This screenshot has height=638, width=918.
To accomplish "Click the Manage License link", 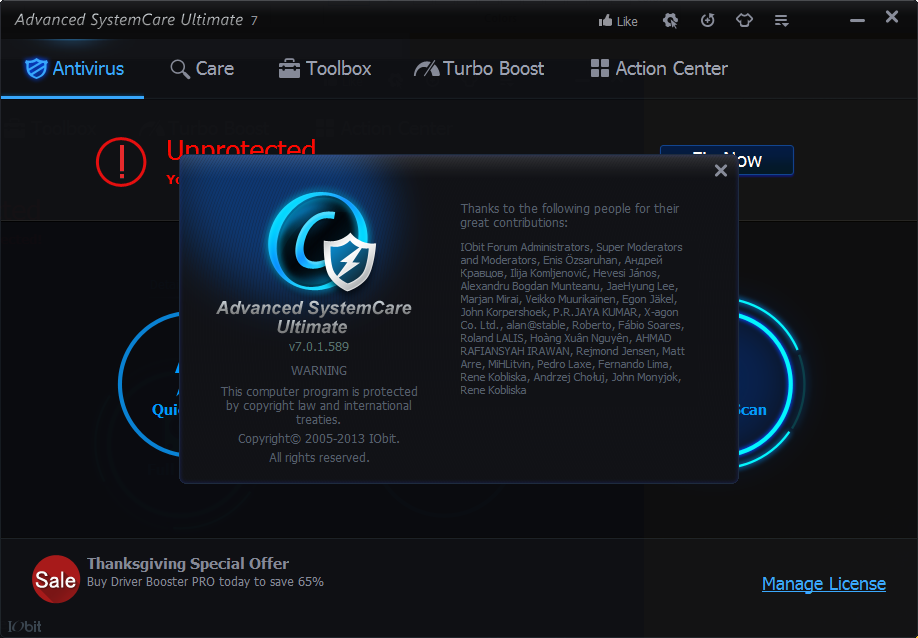I will [824, 584].
